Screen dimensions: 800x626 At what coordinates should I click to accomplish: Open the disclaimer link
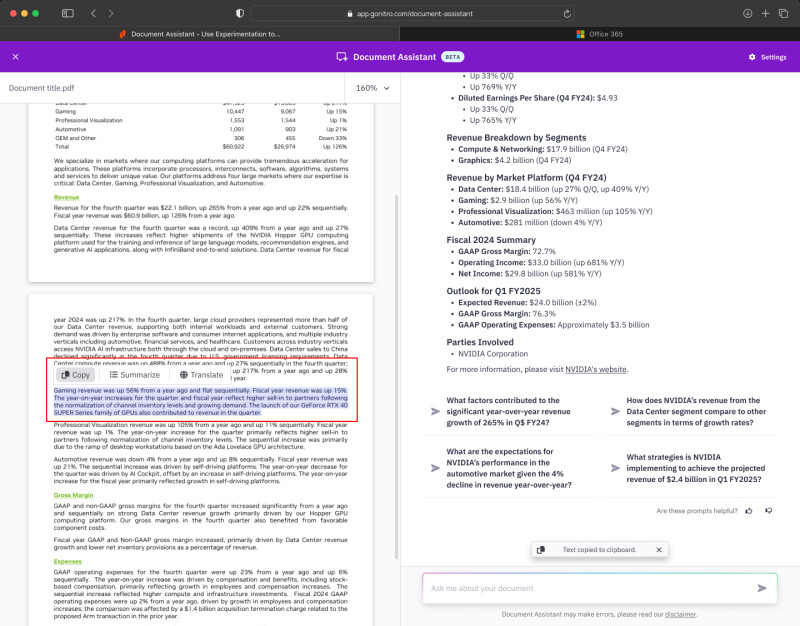680,614
